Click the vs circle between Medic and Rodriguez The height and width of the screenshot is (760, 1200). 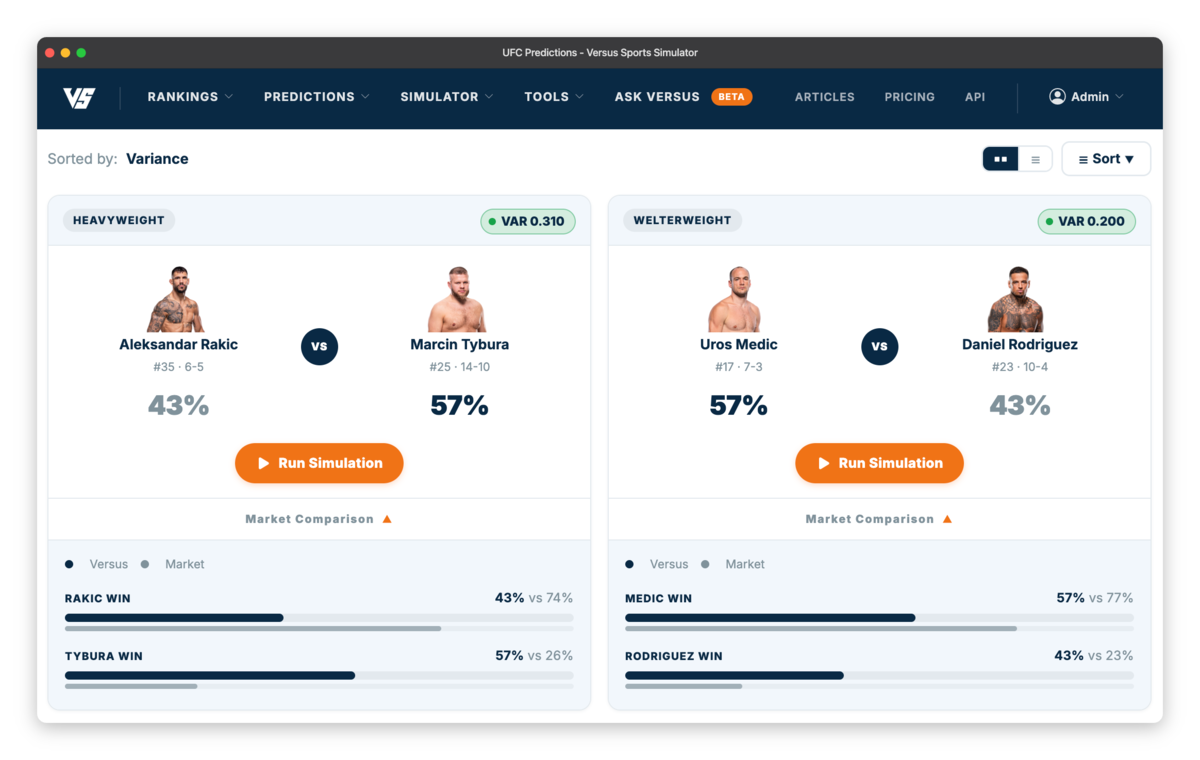[x=879, y=346]
